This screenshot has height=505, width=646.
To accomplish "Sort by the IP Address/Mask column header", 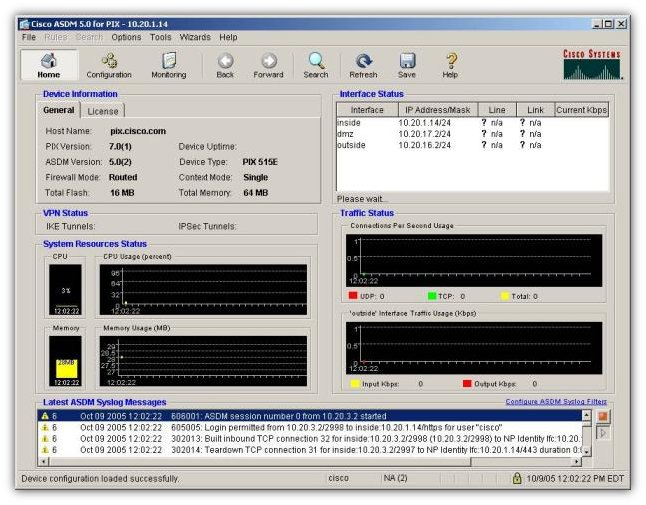I will (437, 110).
